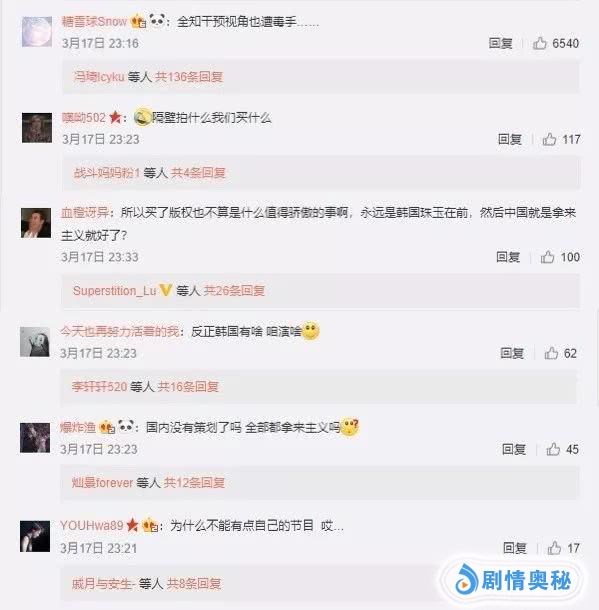Open username 今天也再努力活着的我

(120, 331)
